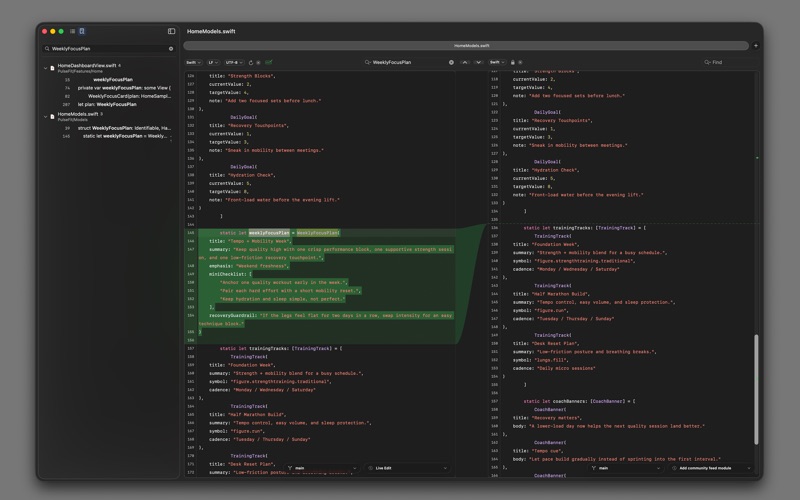This screenshot has width=800, height=500.
Task: Open result line 82 WeeklyFocusCard
Action: pyautogui.click(x=130, y=96)
